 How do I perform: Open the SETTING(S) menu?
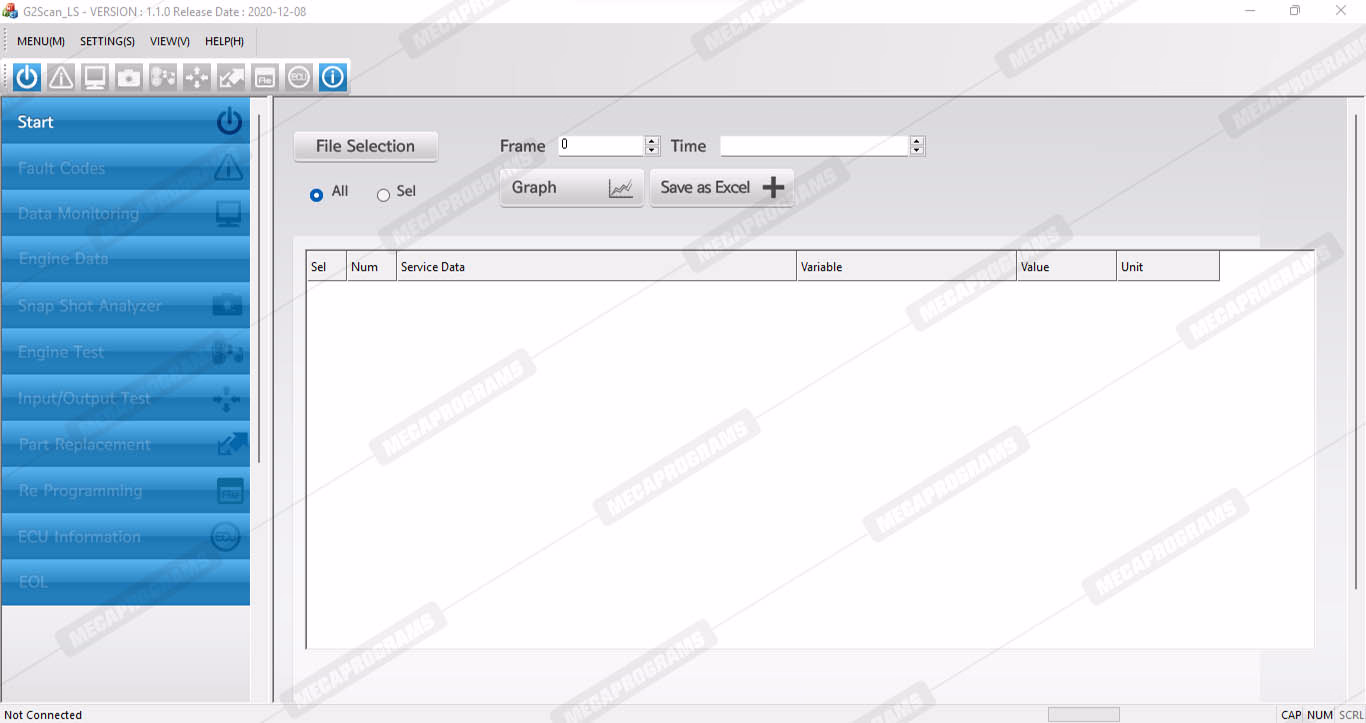click(107, 41)
